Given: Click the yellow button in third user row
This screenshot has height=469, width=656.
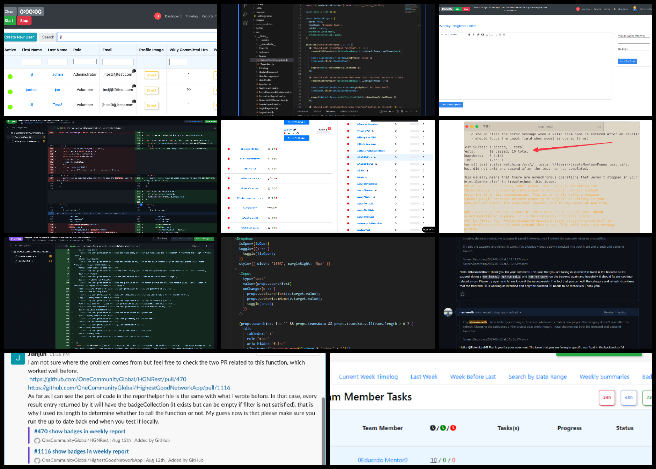Looking at the screenshot, I should click(151, 105).
